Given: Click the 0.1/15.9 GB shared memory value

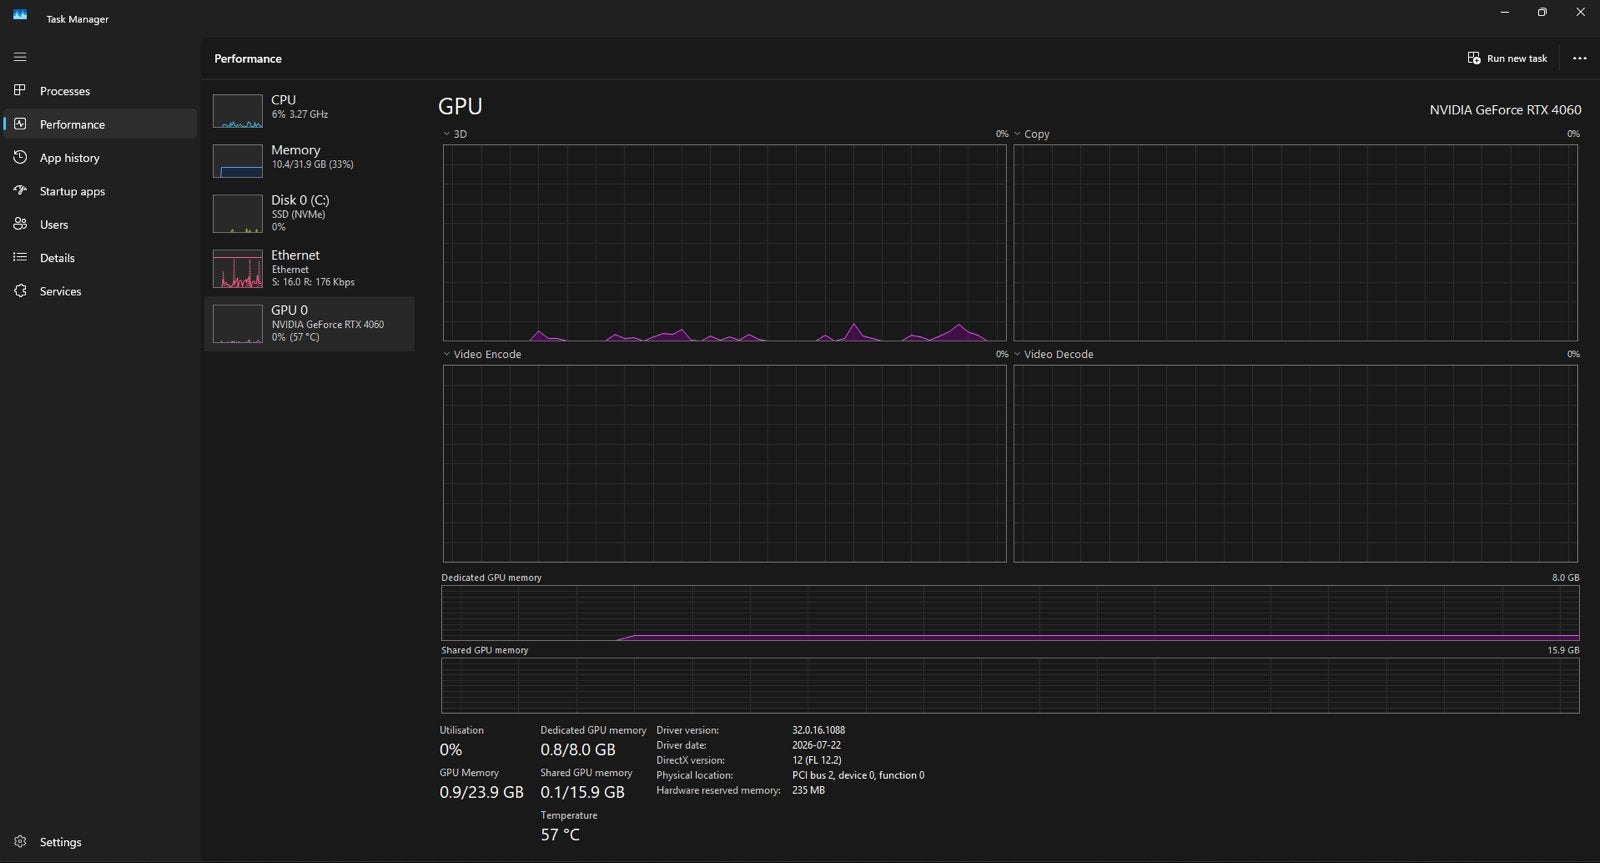Looking at the screenshot, I should pyautogui.click(x=582, y=792).
